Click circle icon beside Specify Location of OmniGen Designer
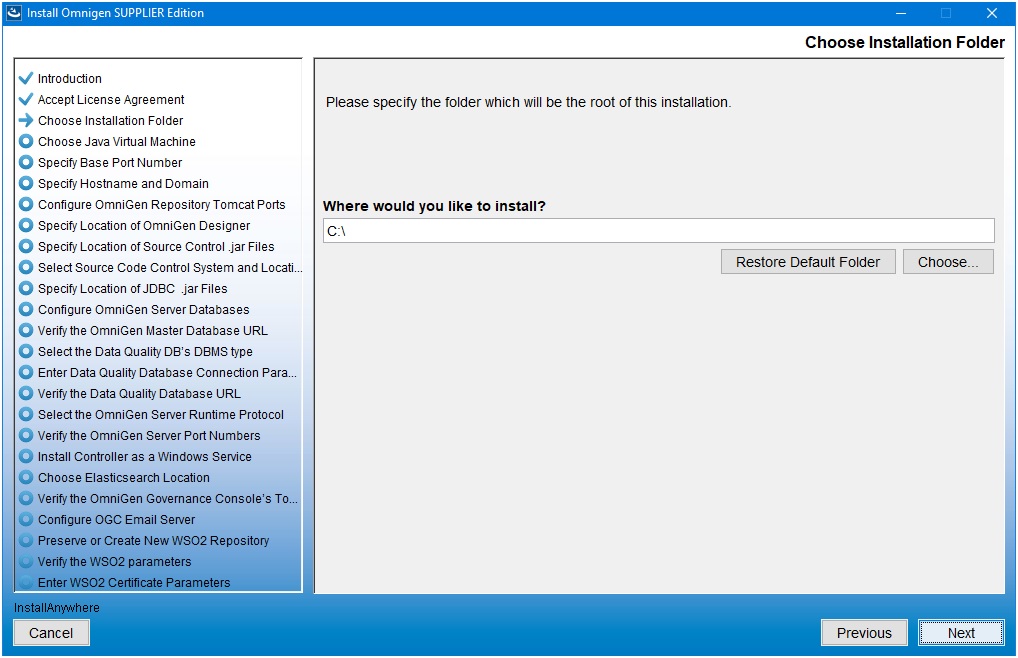 click(26, 225)
